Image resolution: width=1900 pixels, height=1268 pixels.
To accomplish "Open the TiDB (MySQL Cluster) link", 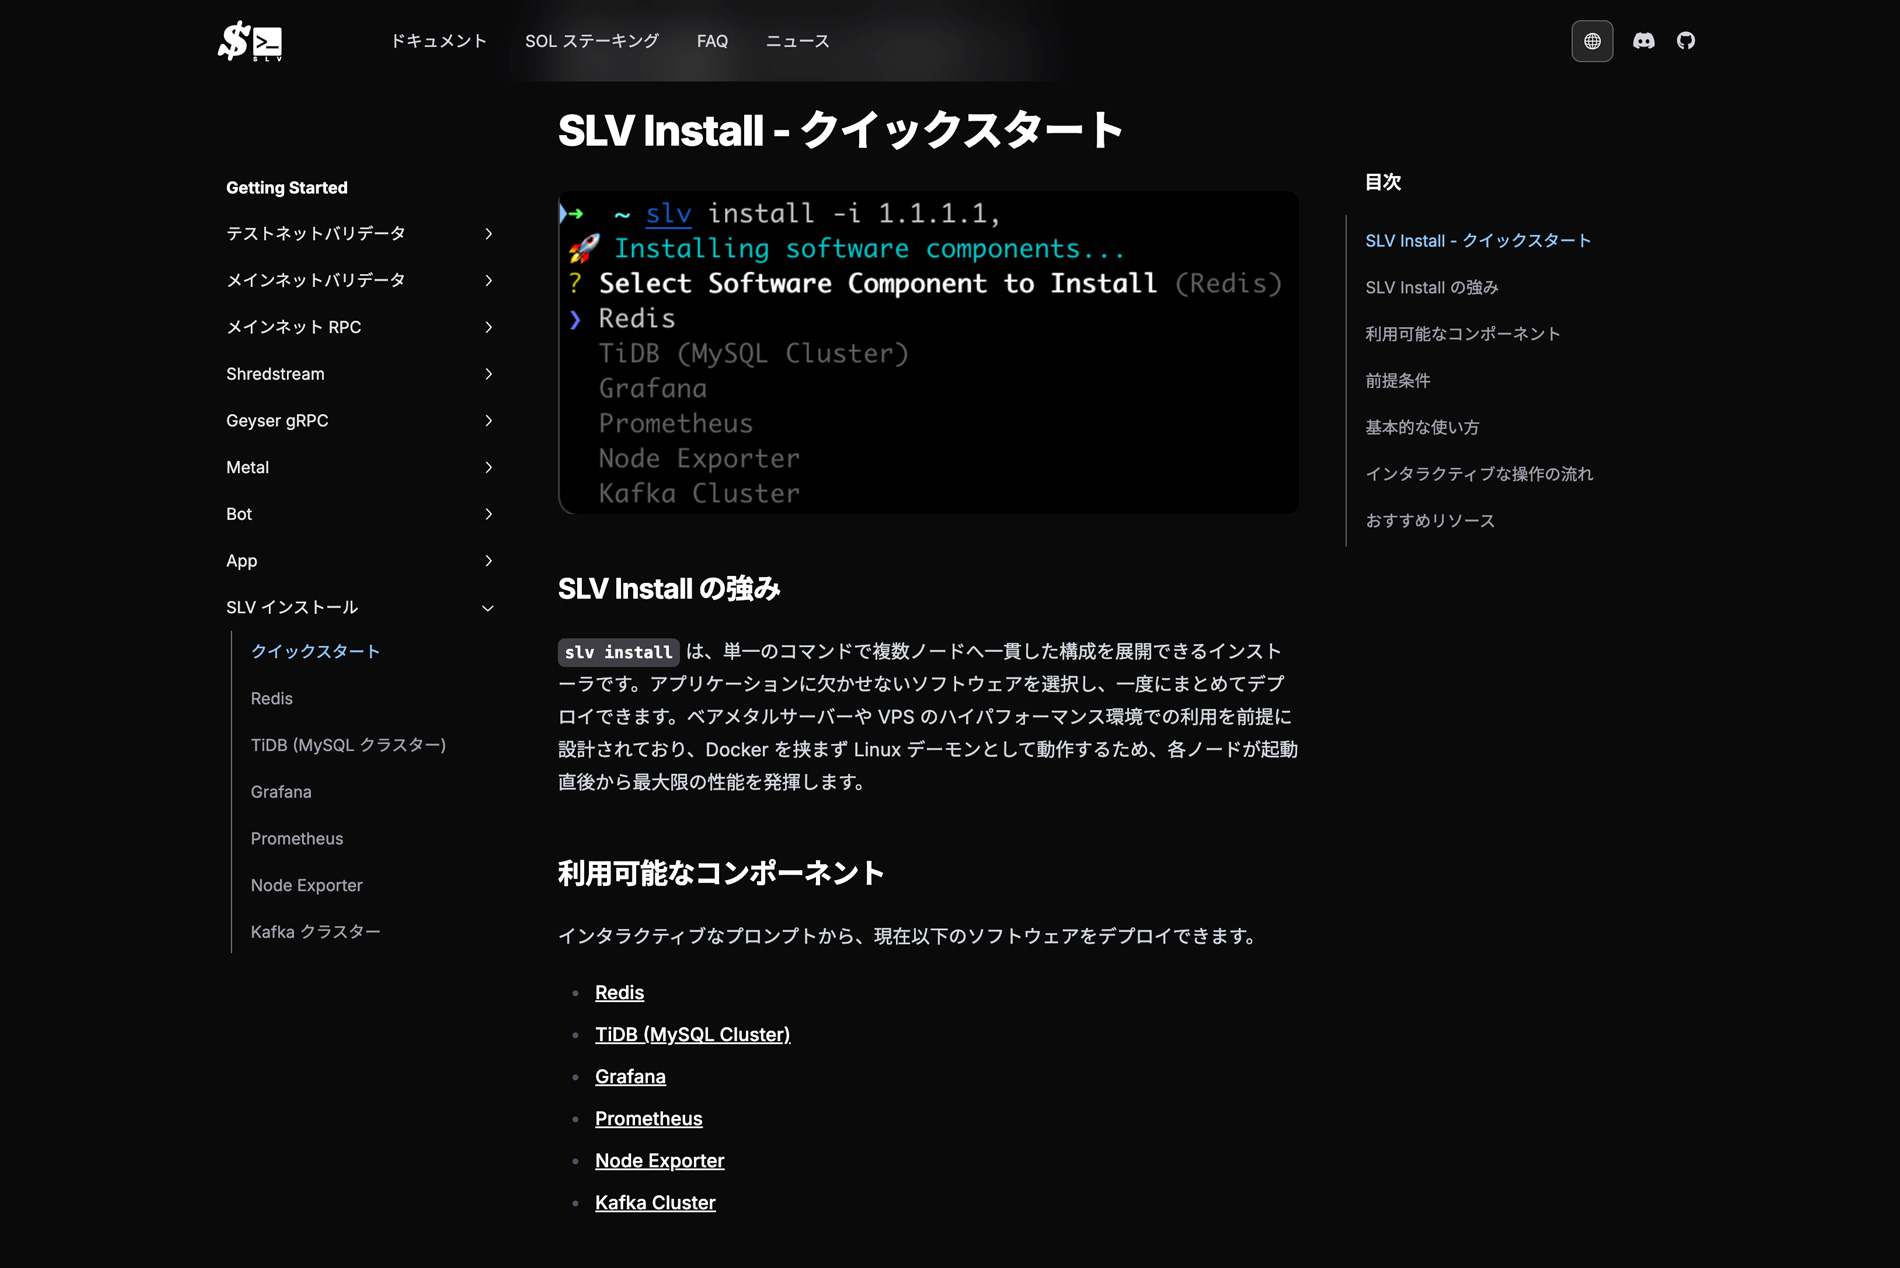I will click(x=693, y=1034).
